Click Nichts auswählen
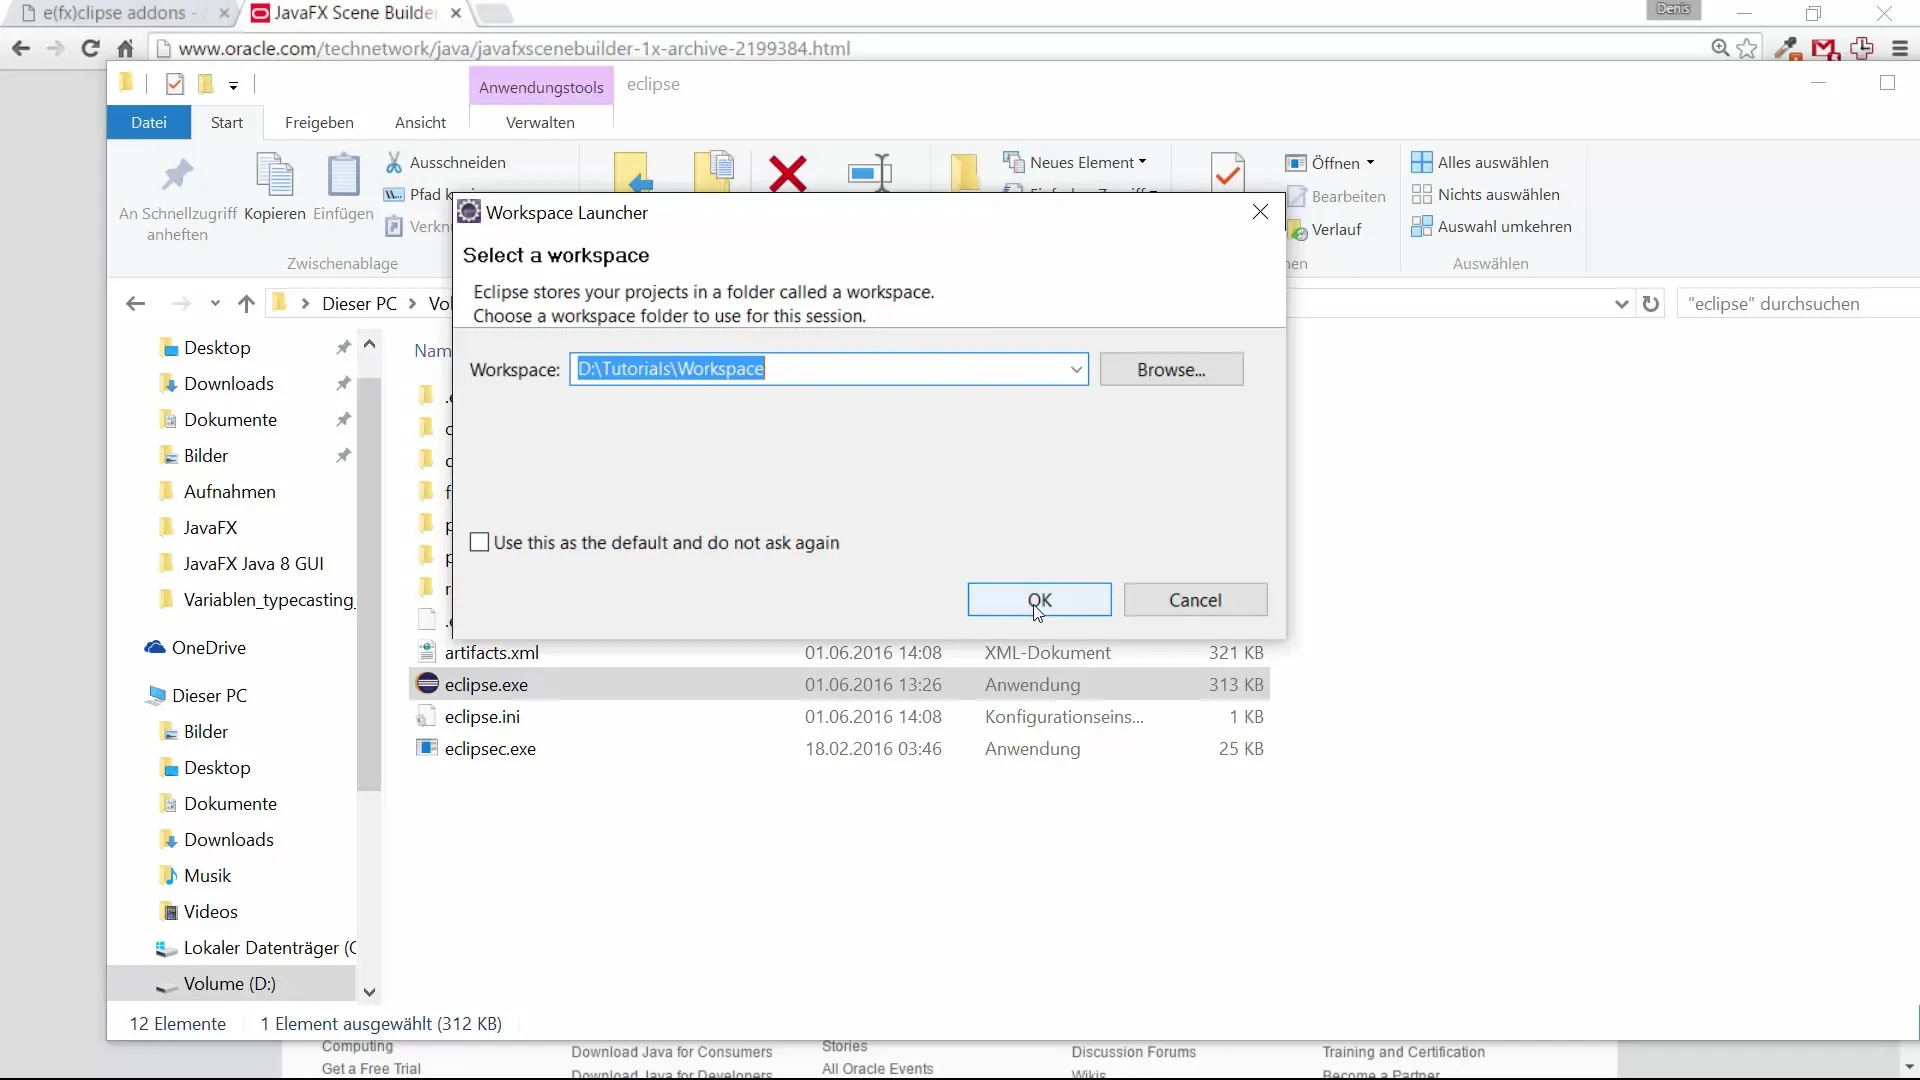1920x1080 pixels. (1485, 194)
